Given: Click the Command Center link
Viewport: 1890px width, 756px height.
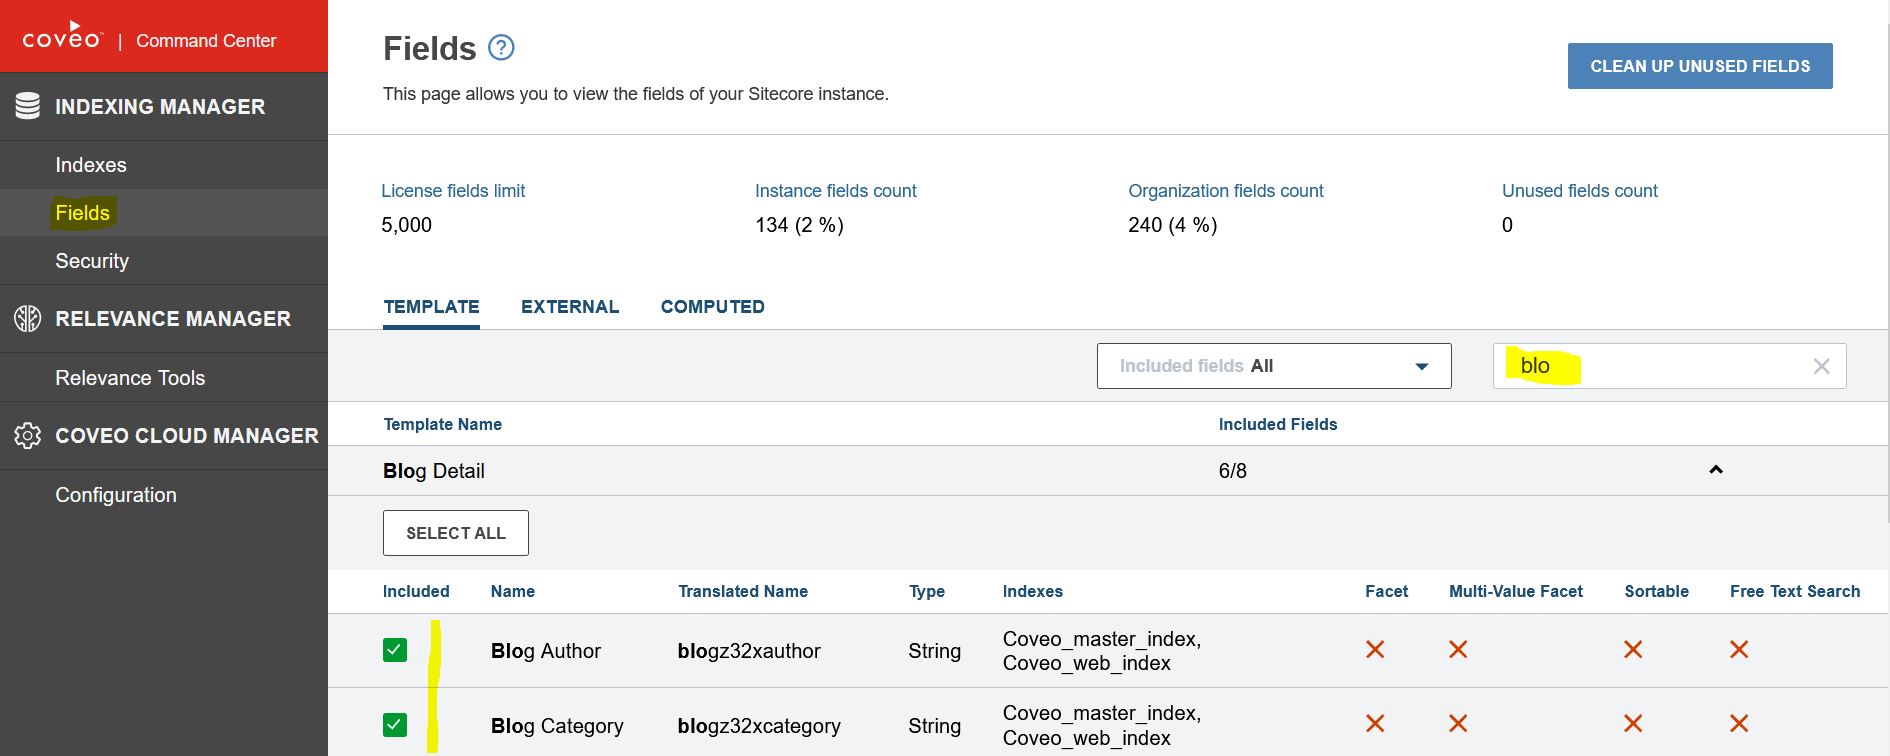Looking at the screenshot, I should (x=206, y=41).
